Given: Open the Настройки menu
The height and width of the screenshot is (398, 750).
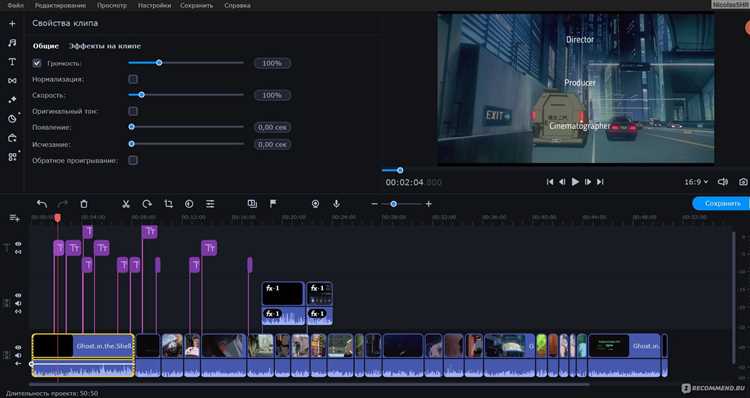Looking at the screenshot, I should (154, 5).
